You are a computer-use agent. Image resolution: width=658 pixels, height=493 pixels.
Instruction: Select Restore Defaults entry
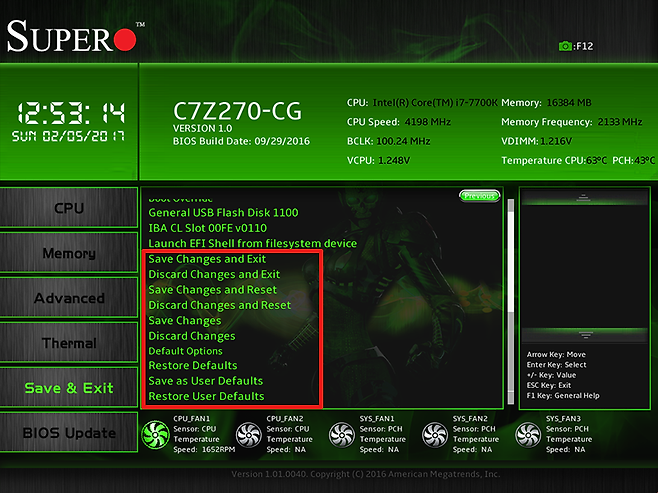click(x=193, y=365)
